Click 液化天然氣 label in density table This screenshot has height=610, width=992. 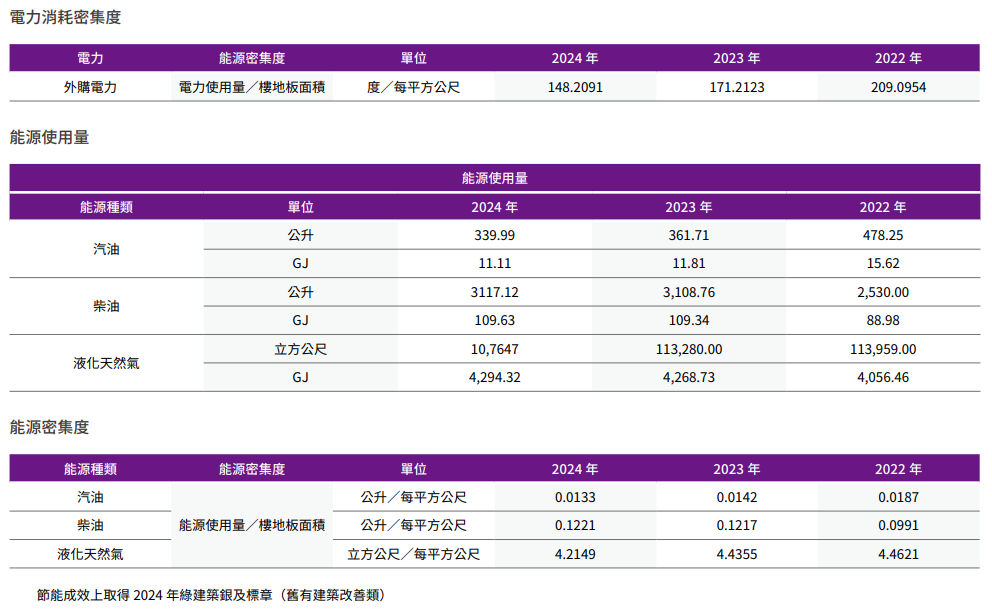pos(90,554)
